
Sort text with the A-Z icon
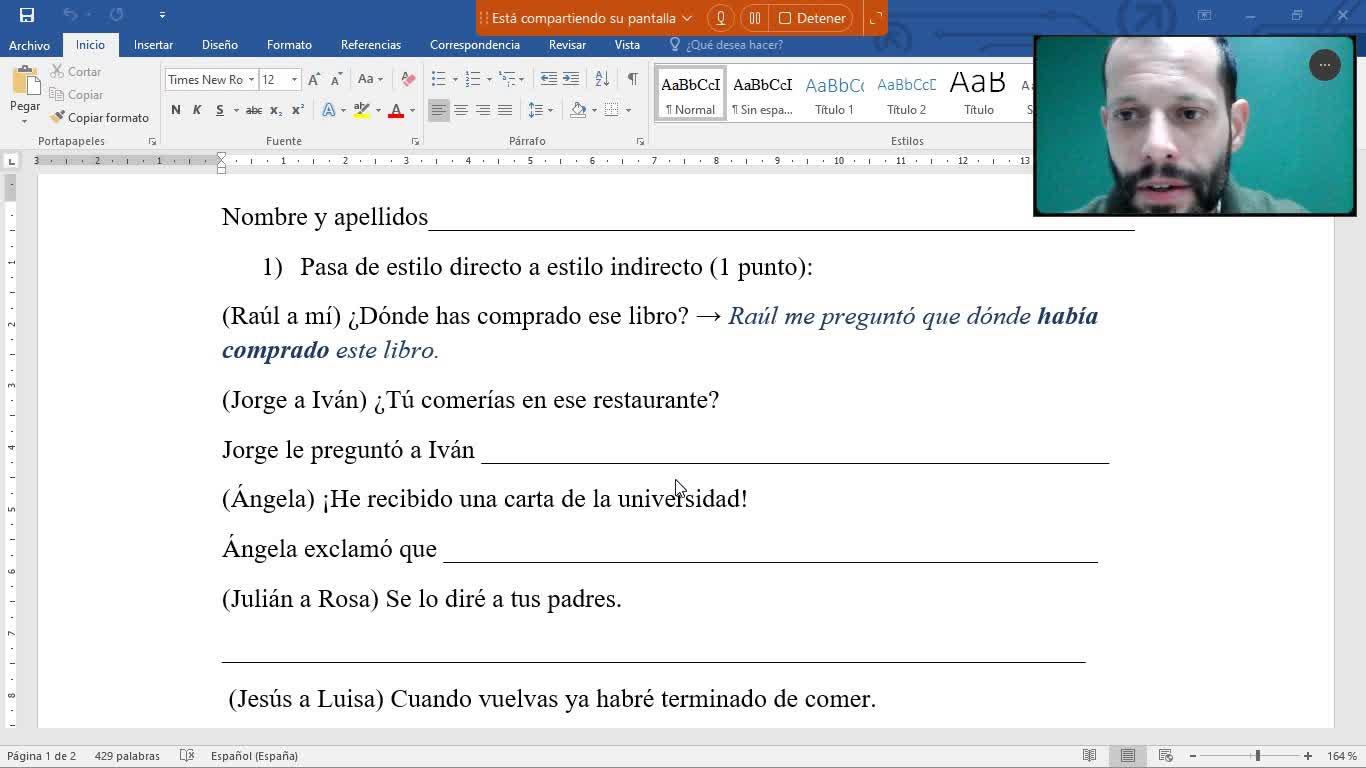[602, 79]
